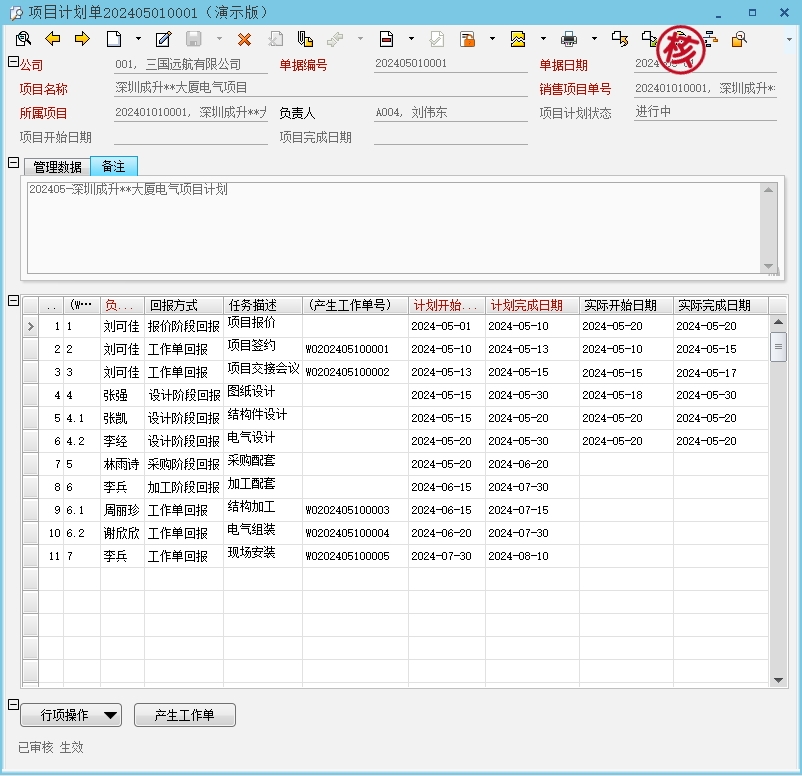
Task: Collapse the header section beside 公司
Action: (14, 62)
